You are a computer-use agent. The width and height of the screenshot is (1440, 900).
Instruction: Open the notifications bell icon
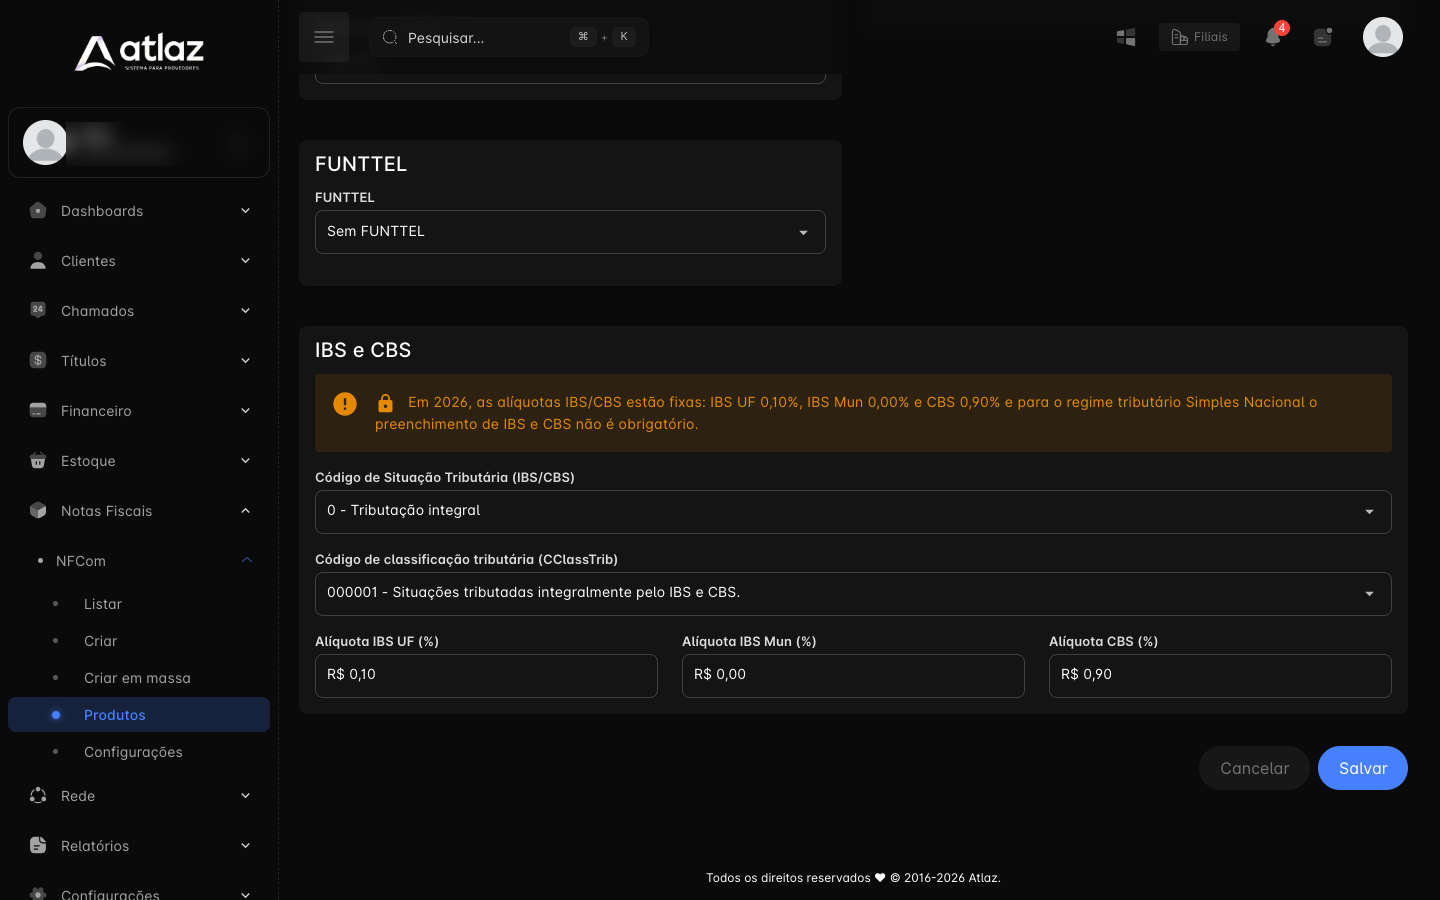click(x=1273, y=37)
